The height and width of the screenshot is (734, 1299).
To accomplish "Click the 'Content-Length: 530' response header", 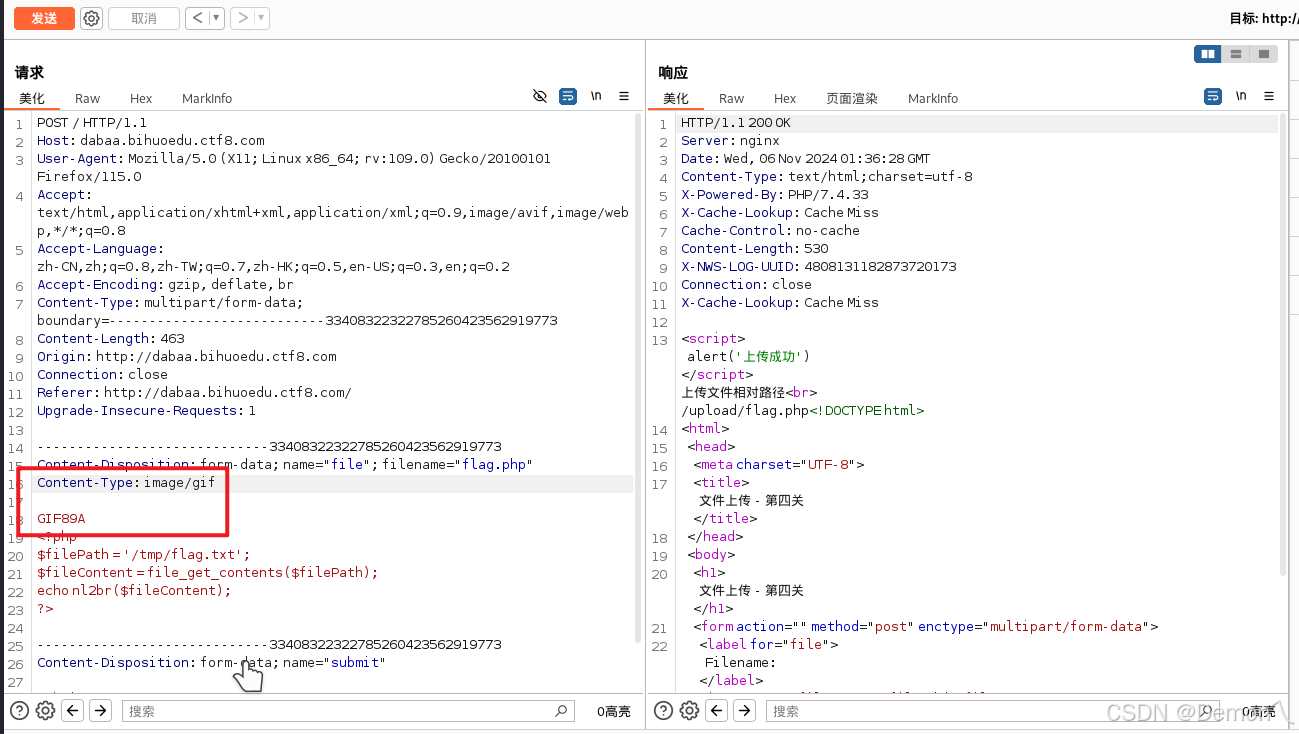I will pyautogui.click(x=755, y=249).
